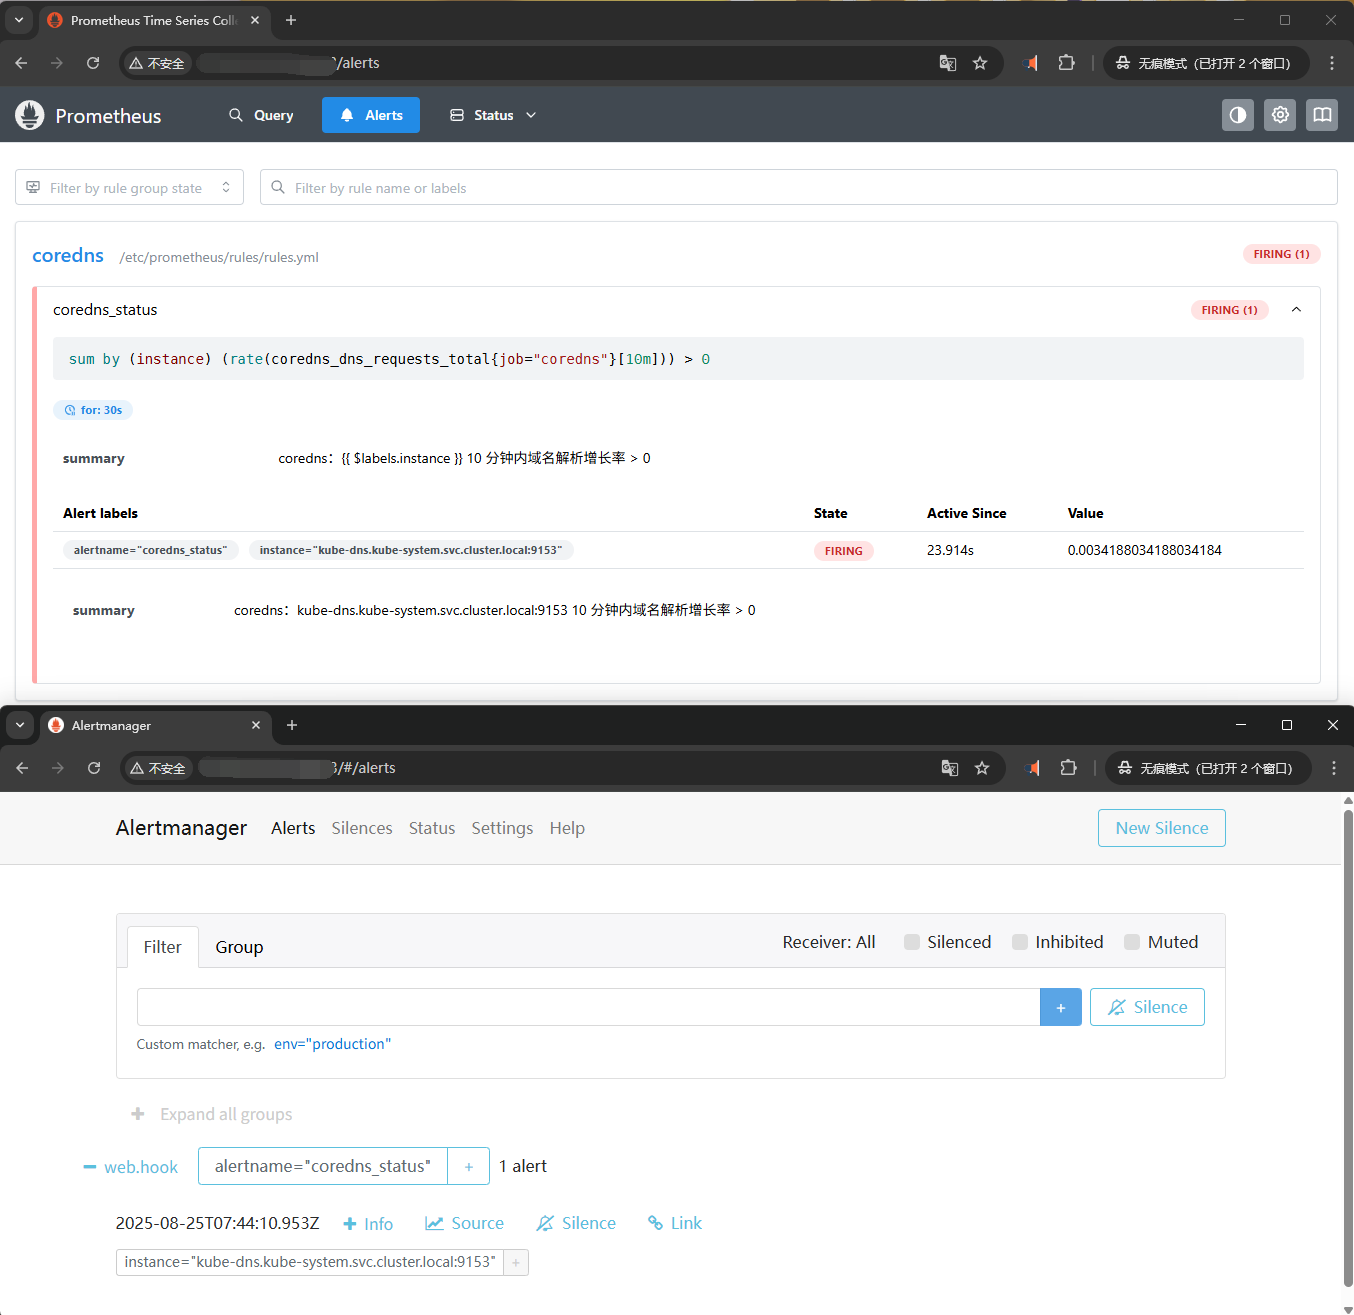Collapse the coredns_status rule chevron
1354x1315 pixels.
point(1296,310)
